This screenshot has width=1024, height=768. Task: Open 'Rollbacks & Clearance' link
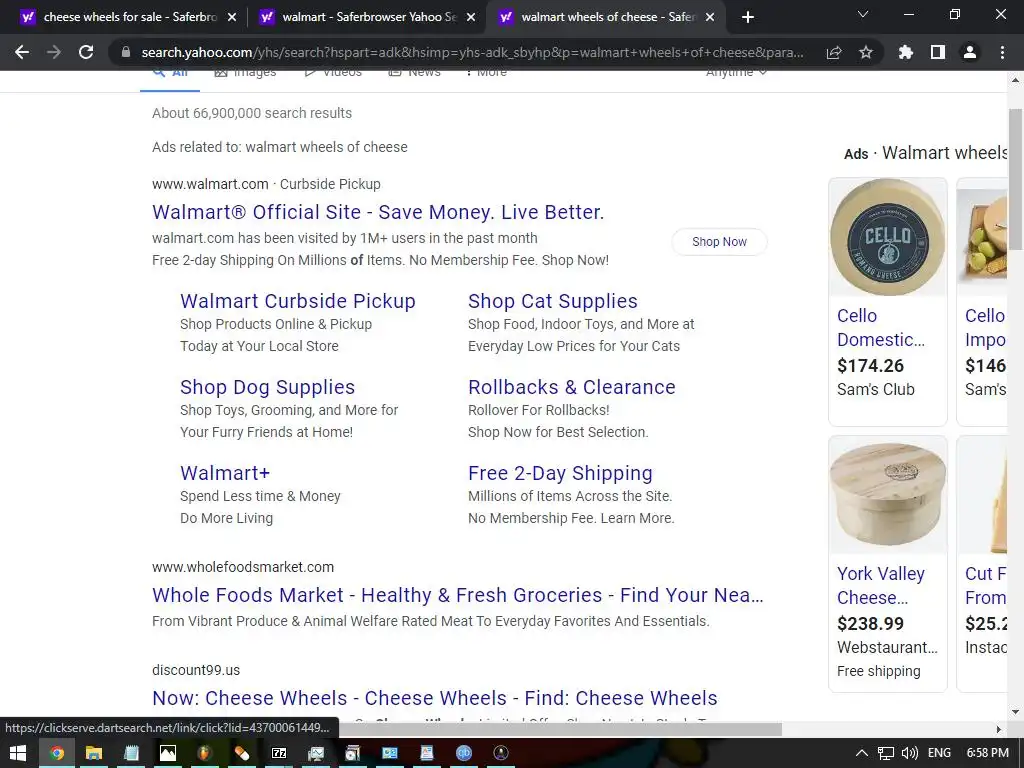click(x=571, y=387)
